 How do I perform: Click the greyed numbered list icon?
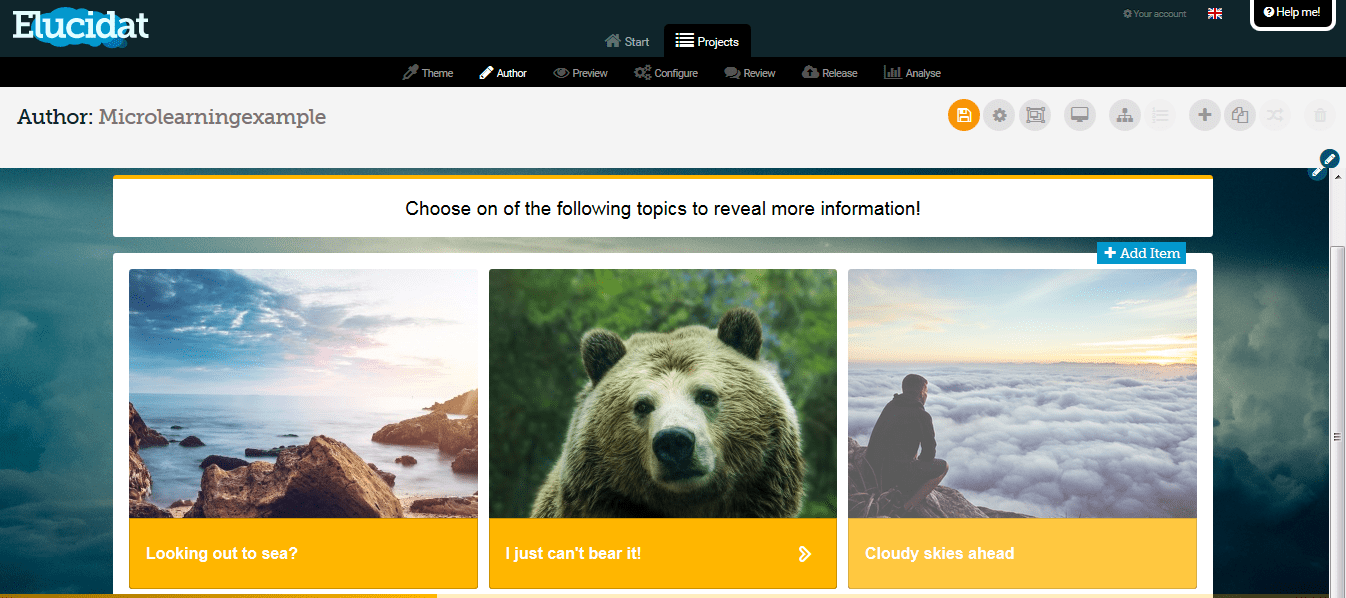(1160, 115)
